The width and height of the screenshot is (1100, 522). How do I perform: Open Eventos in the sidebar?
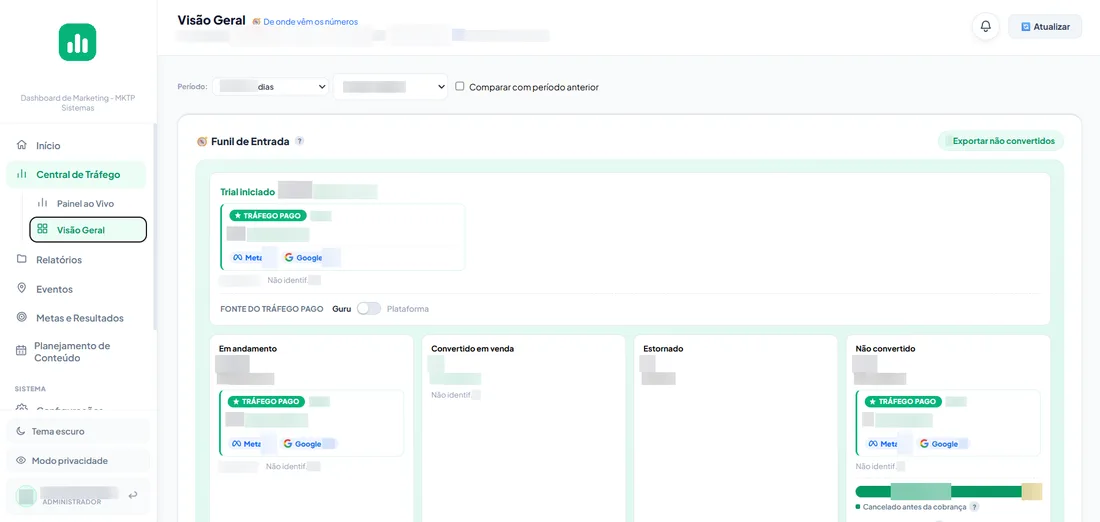[x=77, y=289]
